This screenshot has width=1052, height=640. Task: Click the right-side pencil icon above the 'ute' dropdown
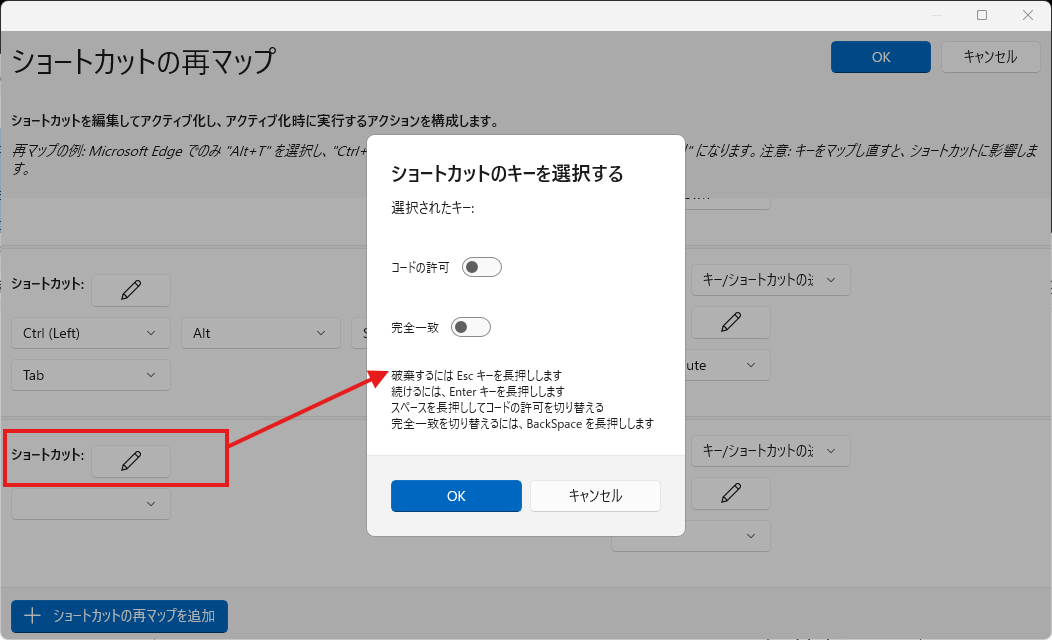[x=731, y=322]
